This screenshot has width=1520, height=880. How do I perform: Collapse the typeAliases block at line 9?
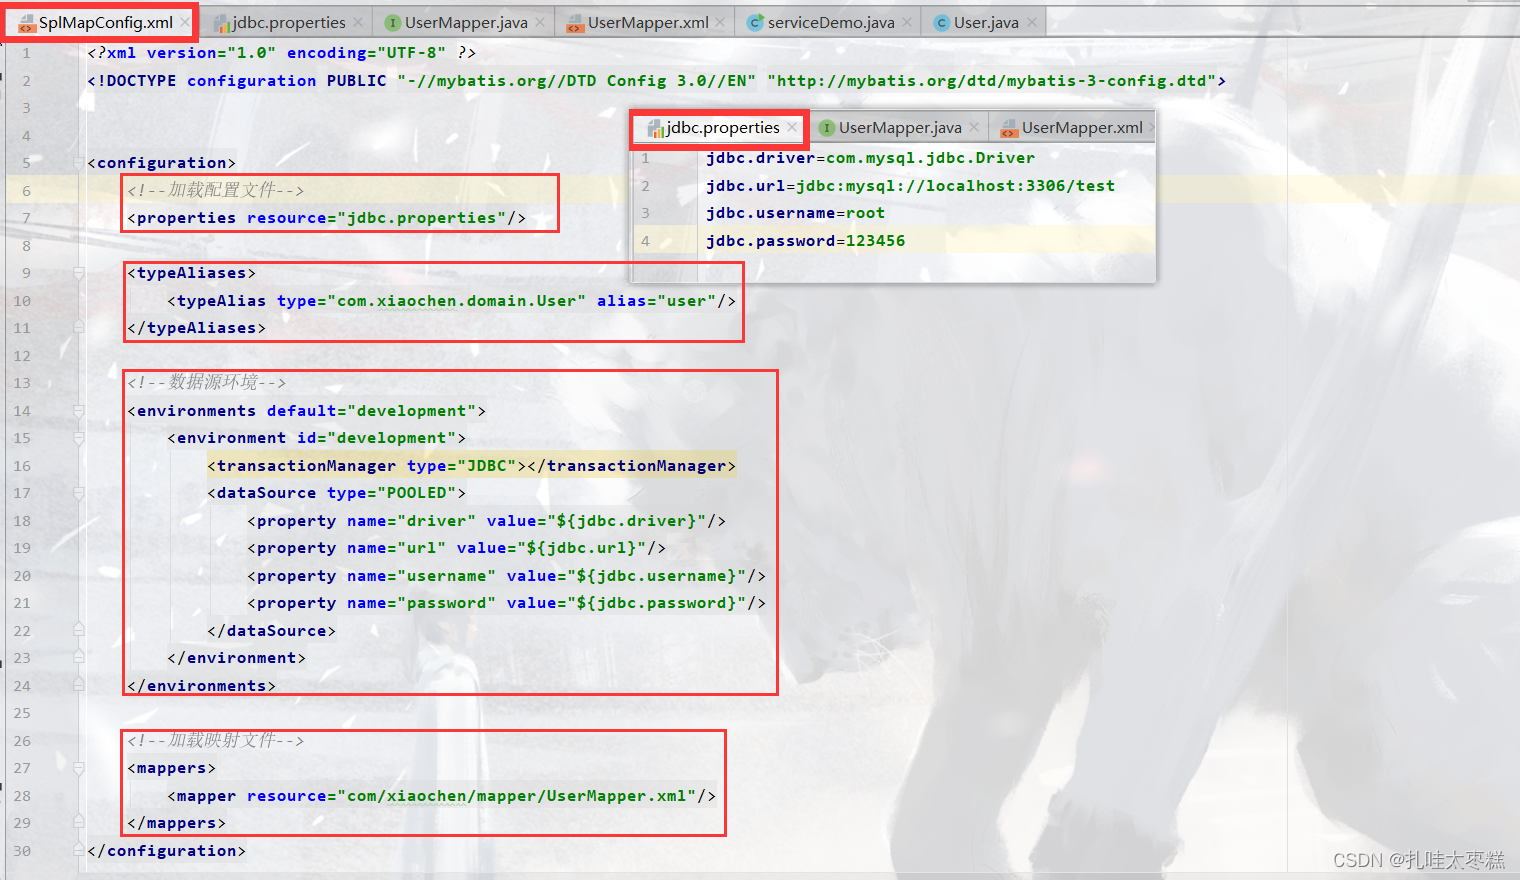tap(78, 273)
